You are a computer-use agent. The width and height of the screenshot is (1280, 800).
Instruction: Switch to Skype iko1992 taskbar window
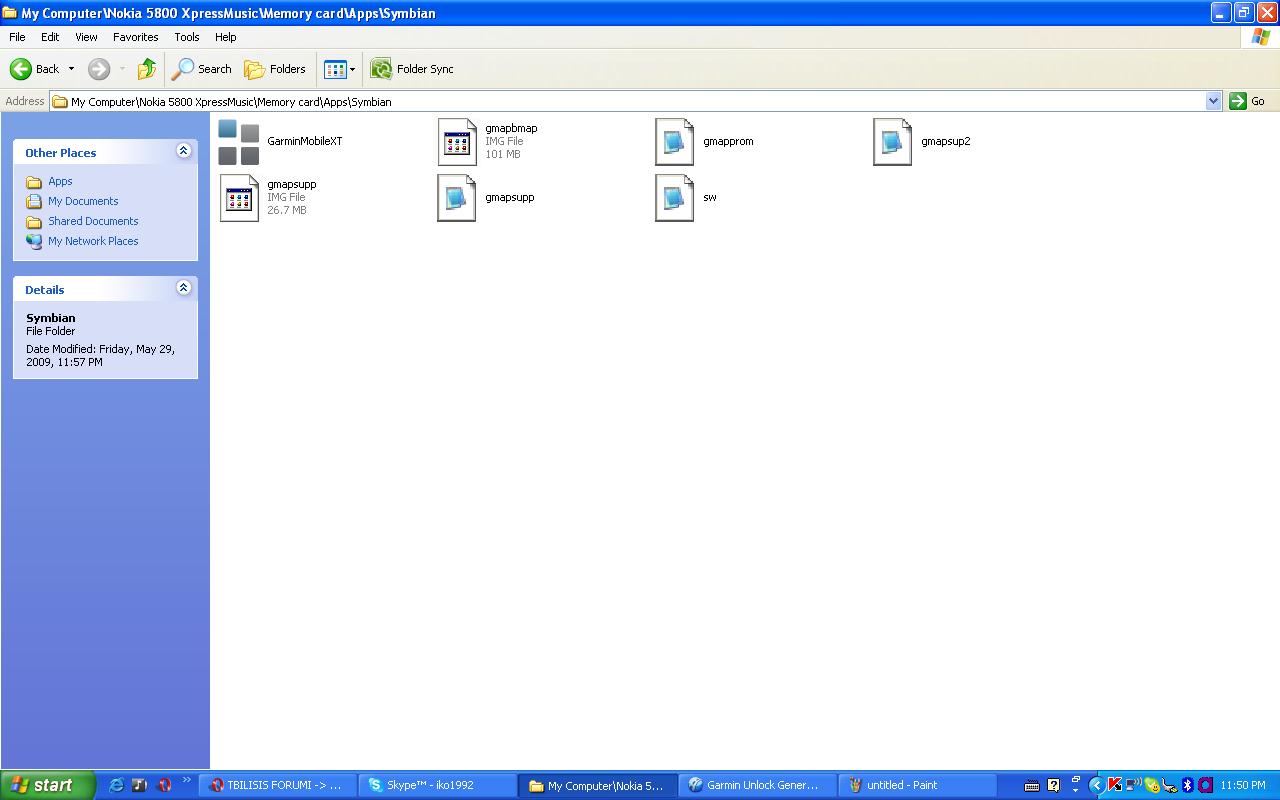click(x=438, y=785)
